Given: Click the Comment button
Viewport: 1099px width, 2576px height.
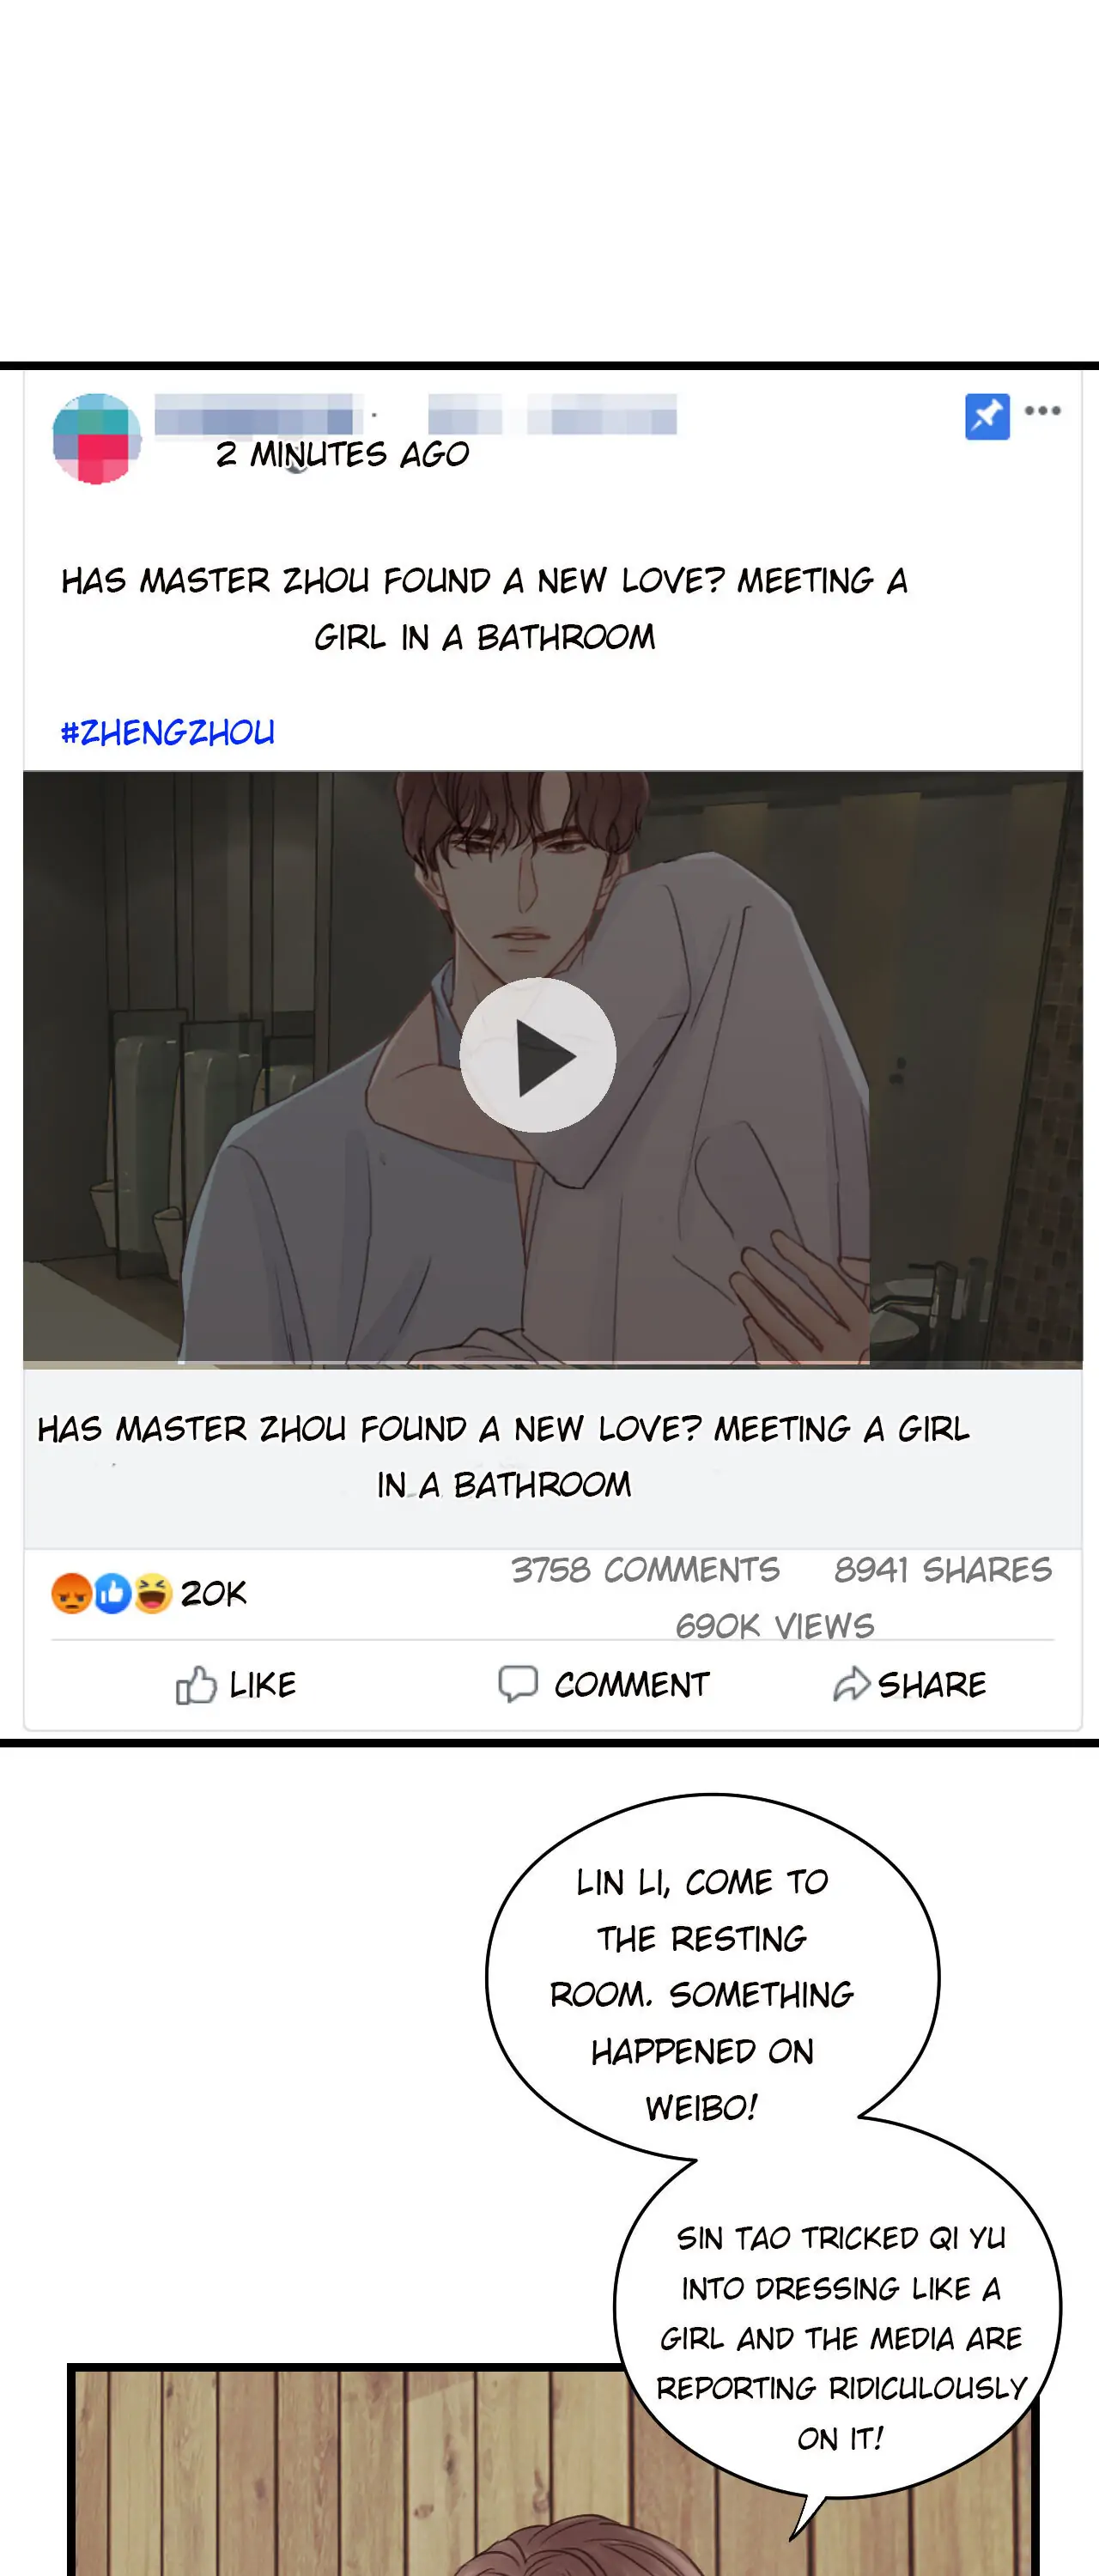Looking at the screenshot, I should [604, 1685].
